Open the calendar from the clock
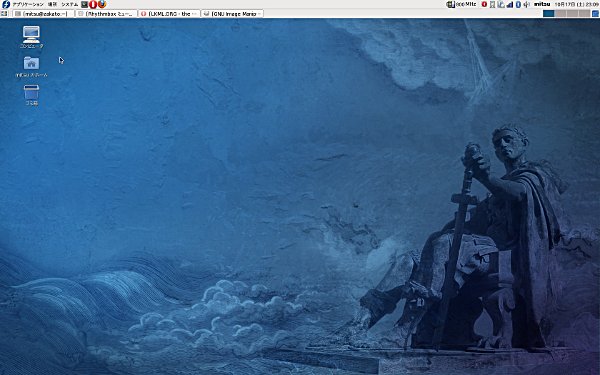Viewport: 600px width, 375px height. (577, 4)
